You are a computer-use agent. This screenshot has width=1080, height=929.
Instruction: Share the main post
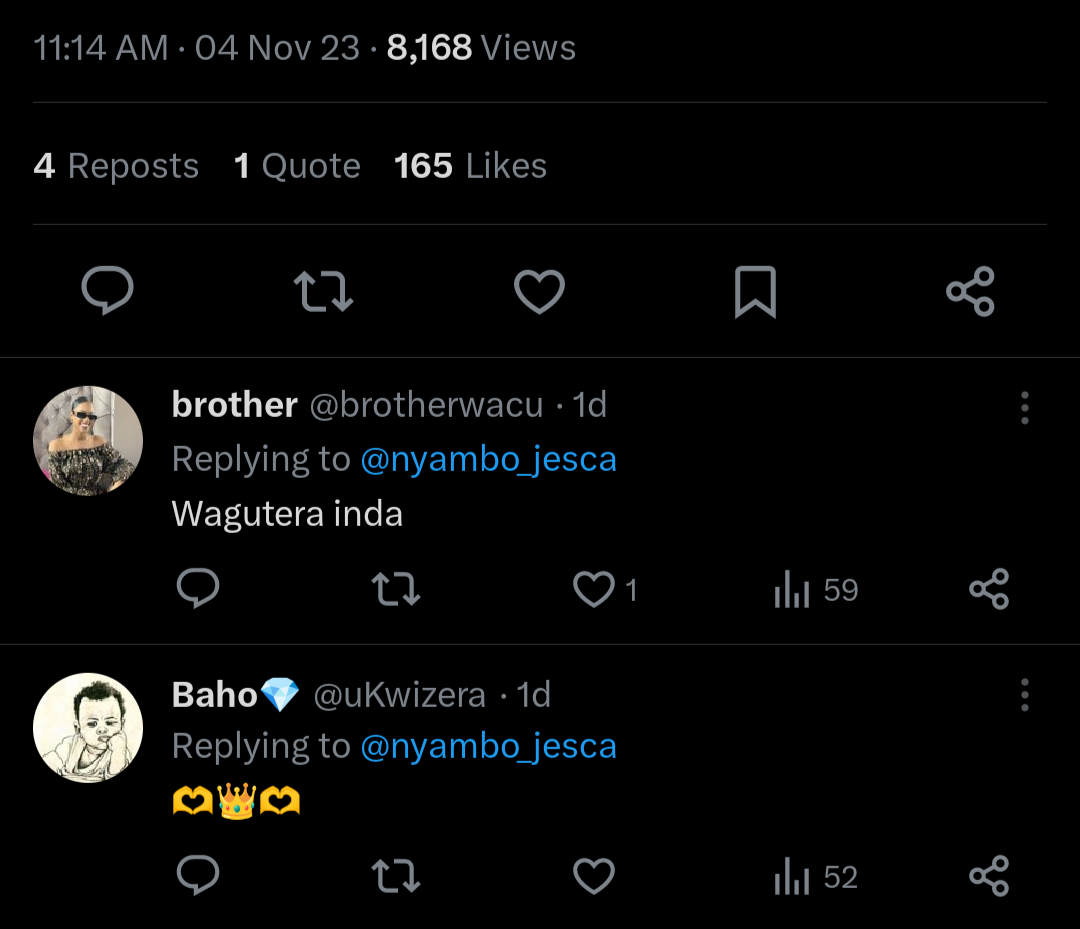pos(970,291)
